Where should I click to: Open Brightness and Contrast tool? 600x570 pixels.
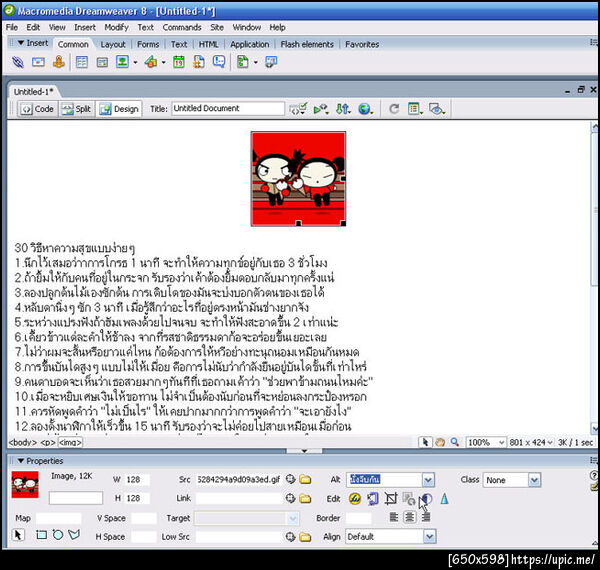pyautogui.click(x=427, y=499)
